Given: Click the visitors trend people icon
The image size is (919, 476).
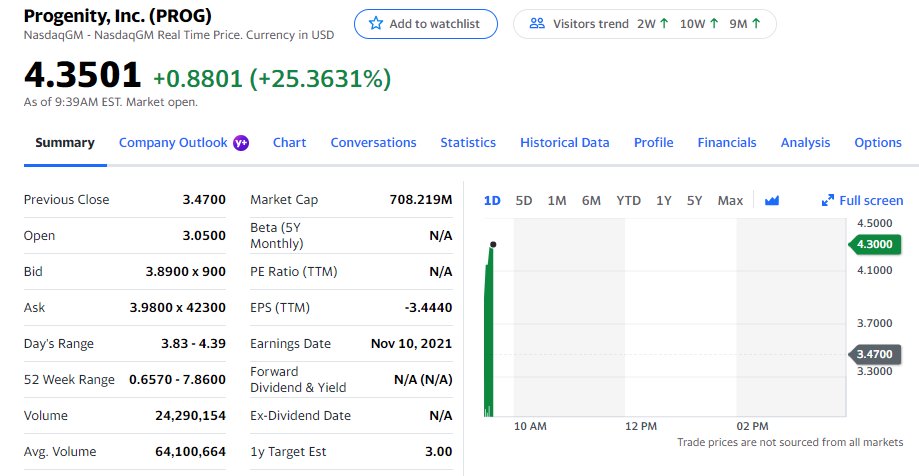Looking at the screenshot, I should 537,23.
